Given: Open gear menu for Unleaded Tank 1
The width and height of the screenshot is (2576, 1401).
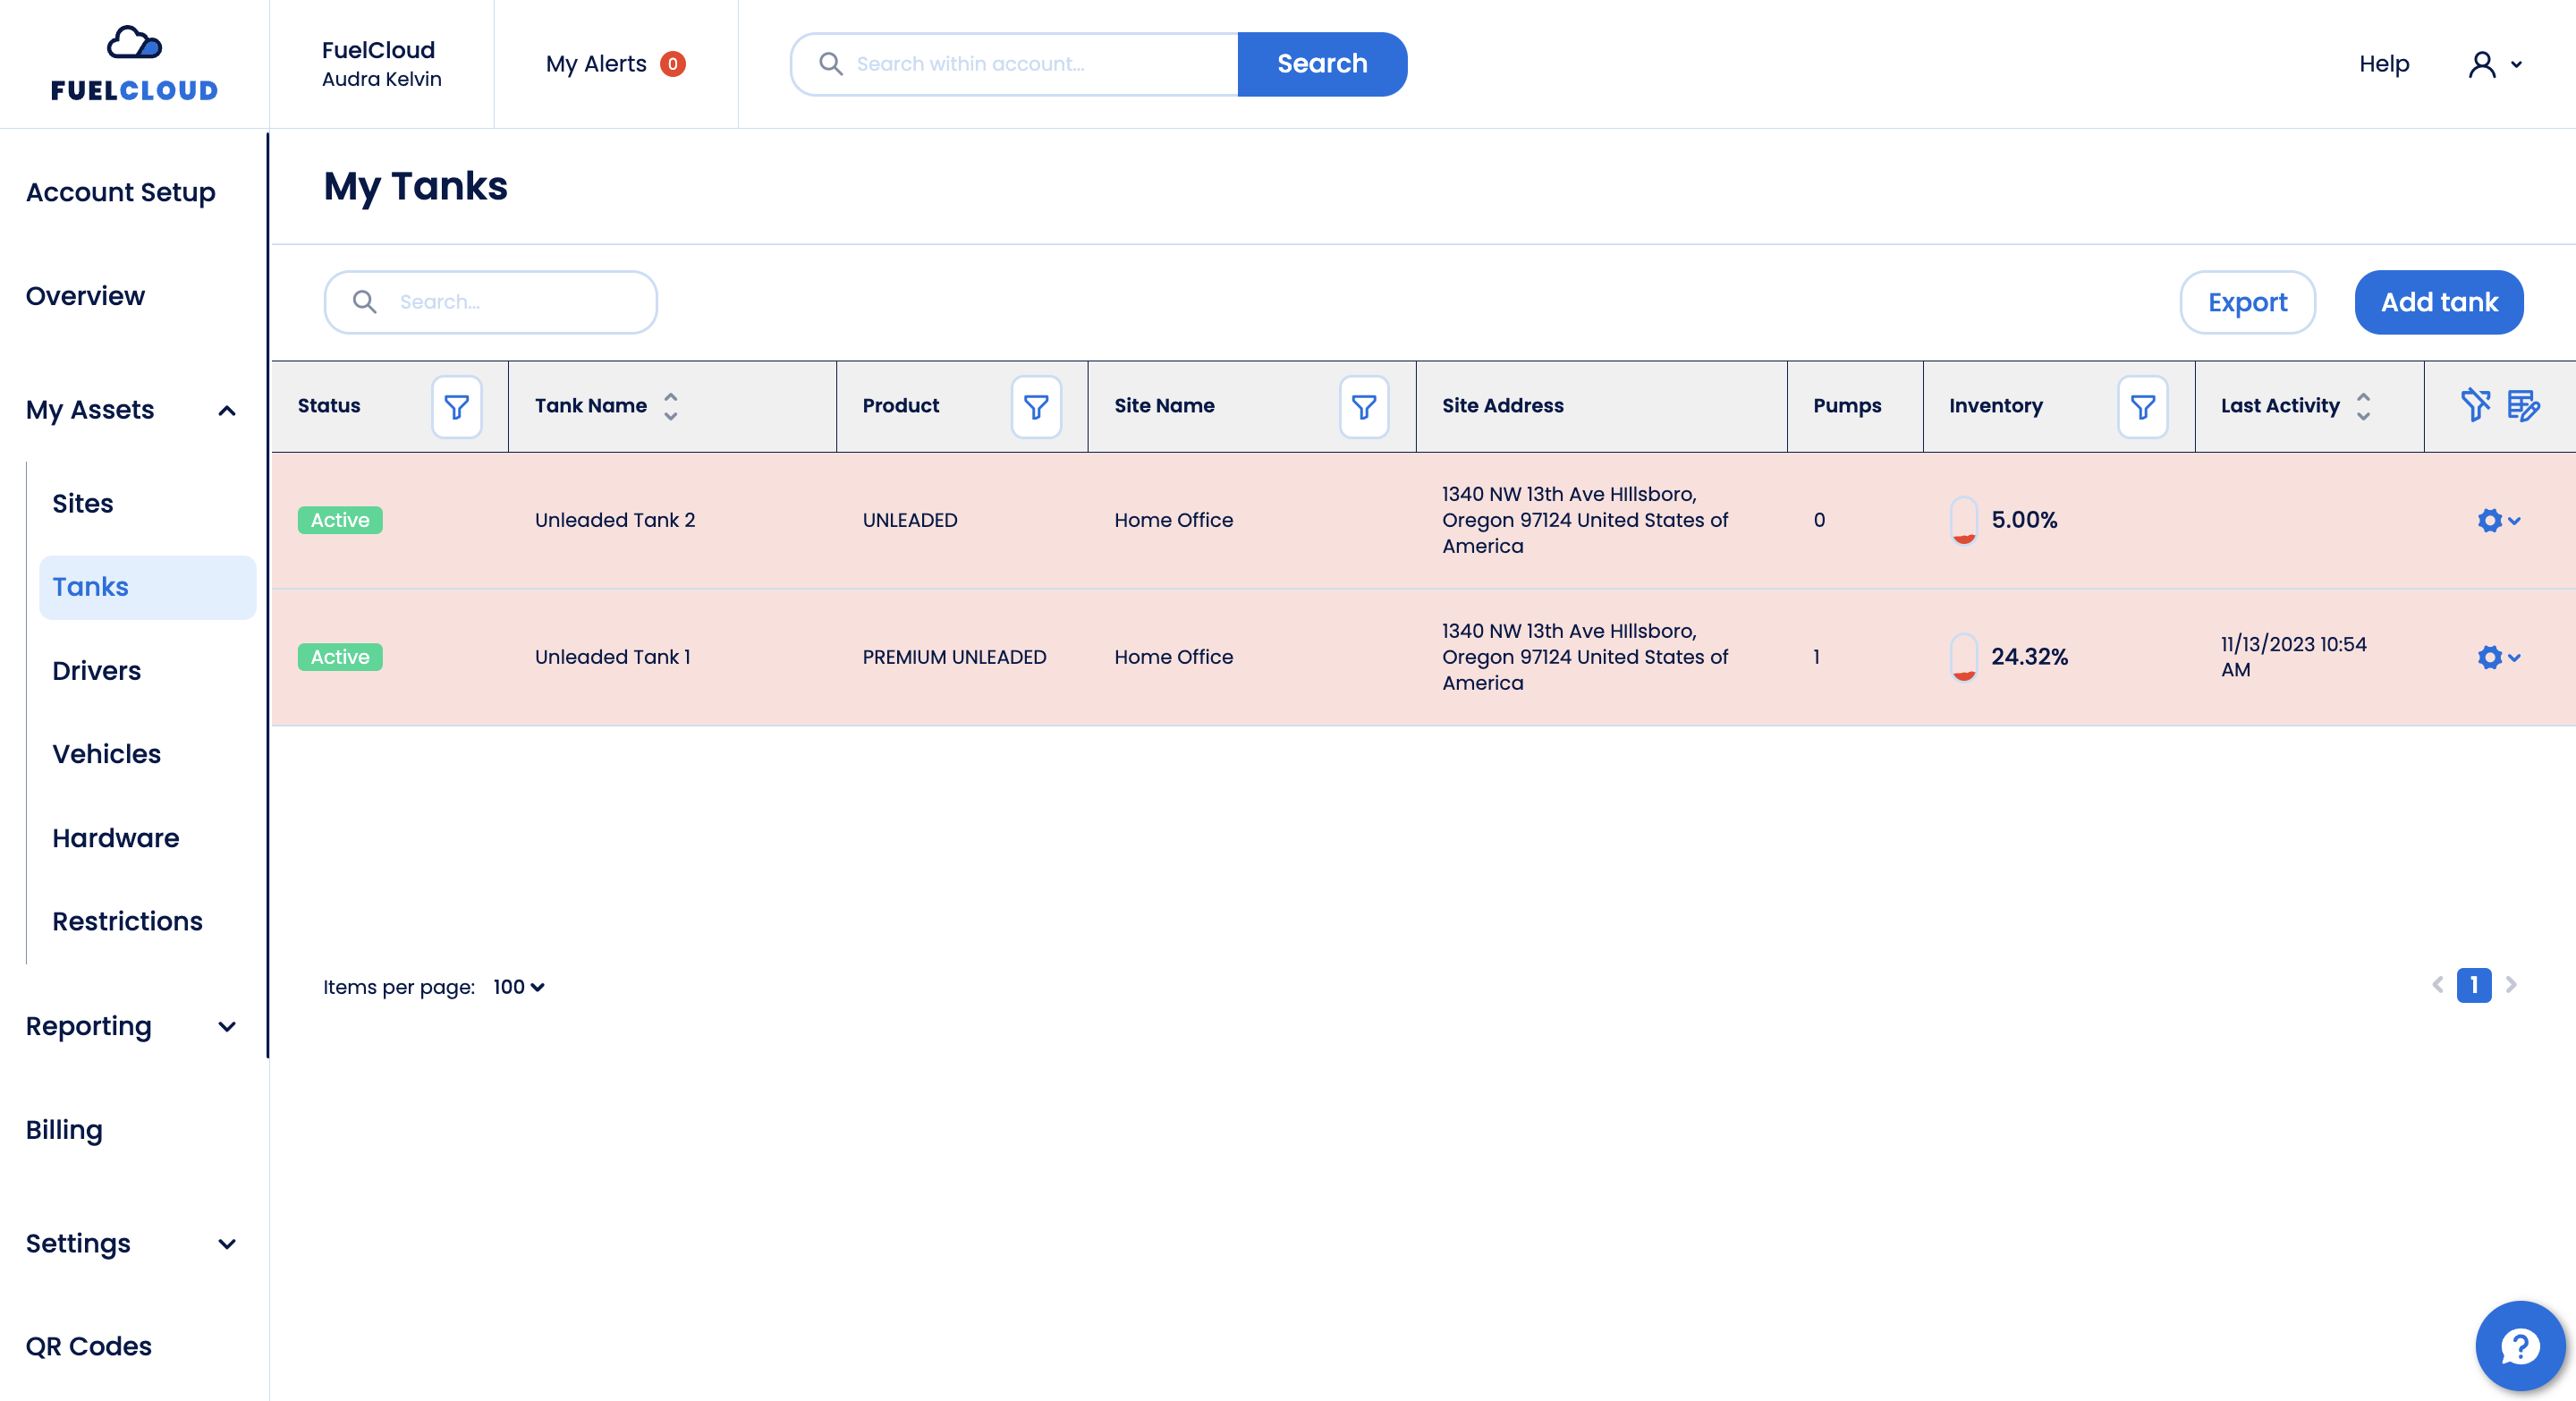Looking at the screenshot, I should (x=2497, y=657).
